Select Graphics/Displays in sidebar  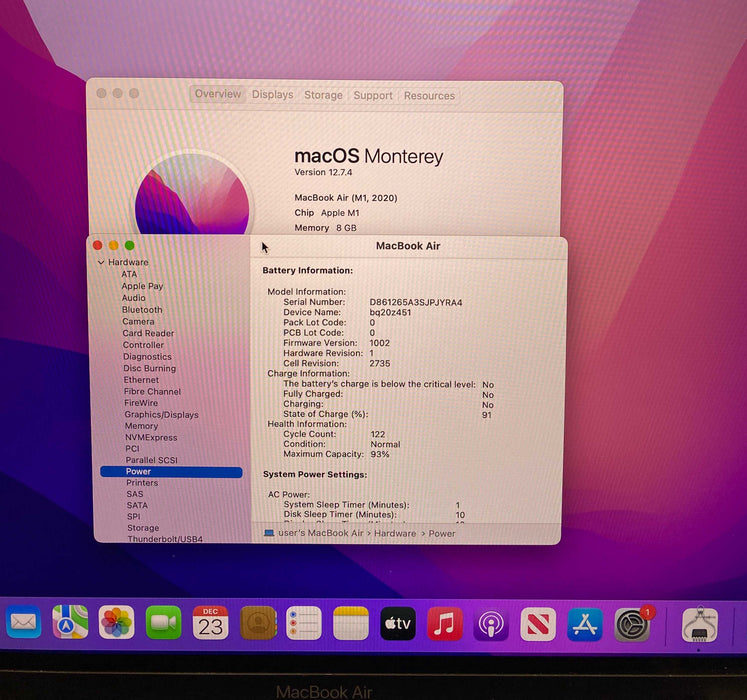click(x=162, y=415)
